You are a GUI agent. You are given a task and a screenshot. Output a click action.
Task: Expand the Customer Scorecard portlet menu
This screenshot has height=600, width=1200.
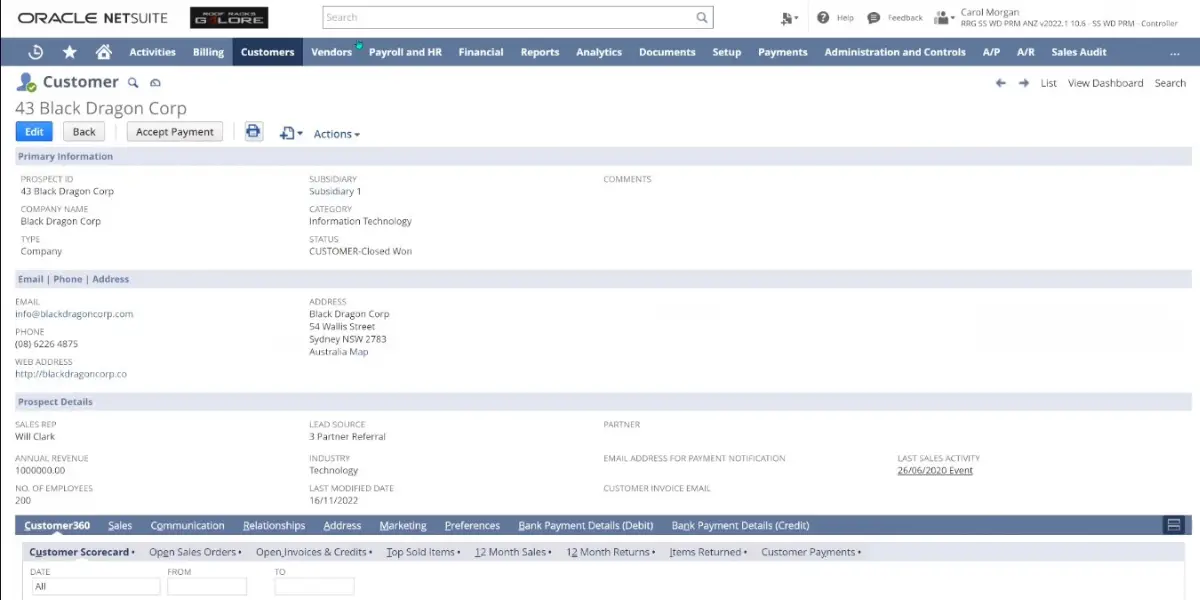pos(82,552)
